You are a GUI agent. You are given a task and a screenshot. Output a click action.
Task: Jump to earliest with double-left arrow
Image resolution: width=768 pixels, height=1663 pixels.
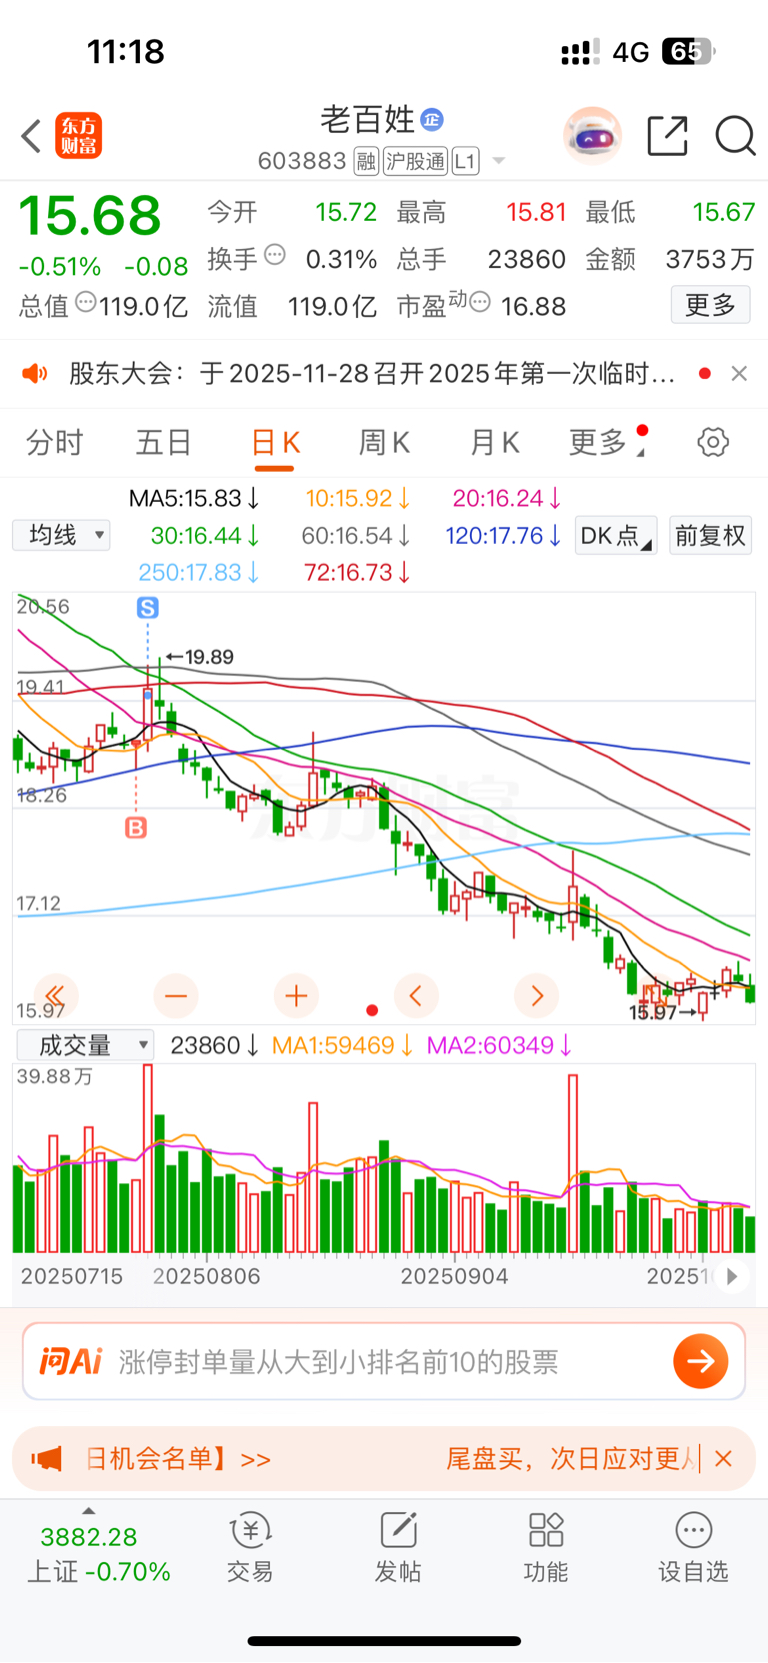pos(55,995)
